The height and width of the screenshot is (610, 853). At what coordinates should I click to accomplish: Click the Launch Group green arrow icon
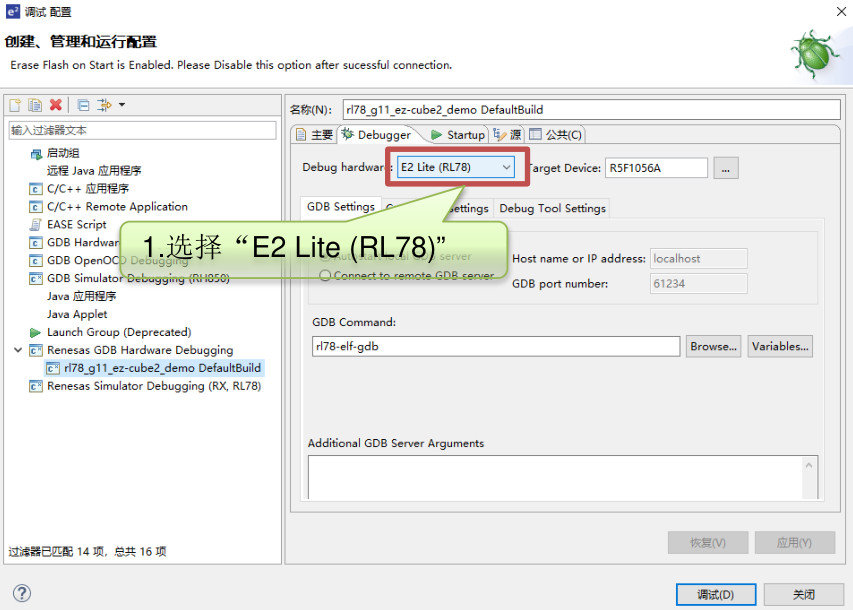(x=35, y=332)
